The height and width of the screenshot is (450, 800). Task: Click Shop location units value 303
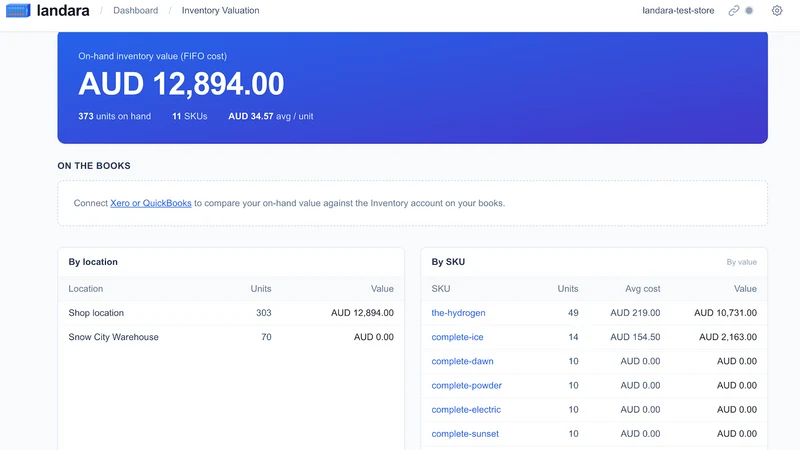click(264, 313)
